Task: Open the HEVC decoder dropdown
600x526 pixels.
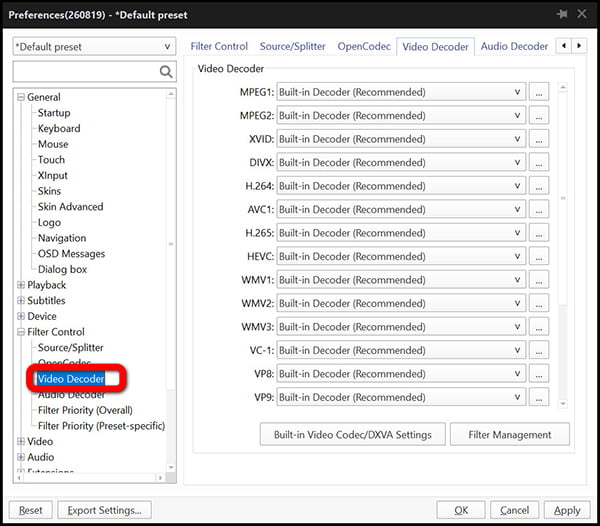Action: (x=401, y=256)
